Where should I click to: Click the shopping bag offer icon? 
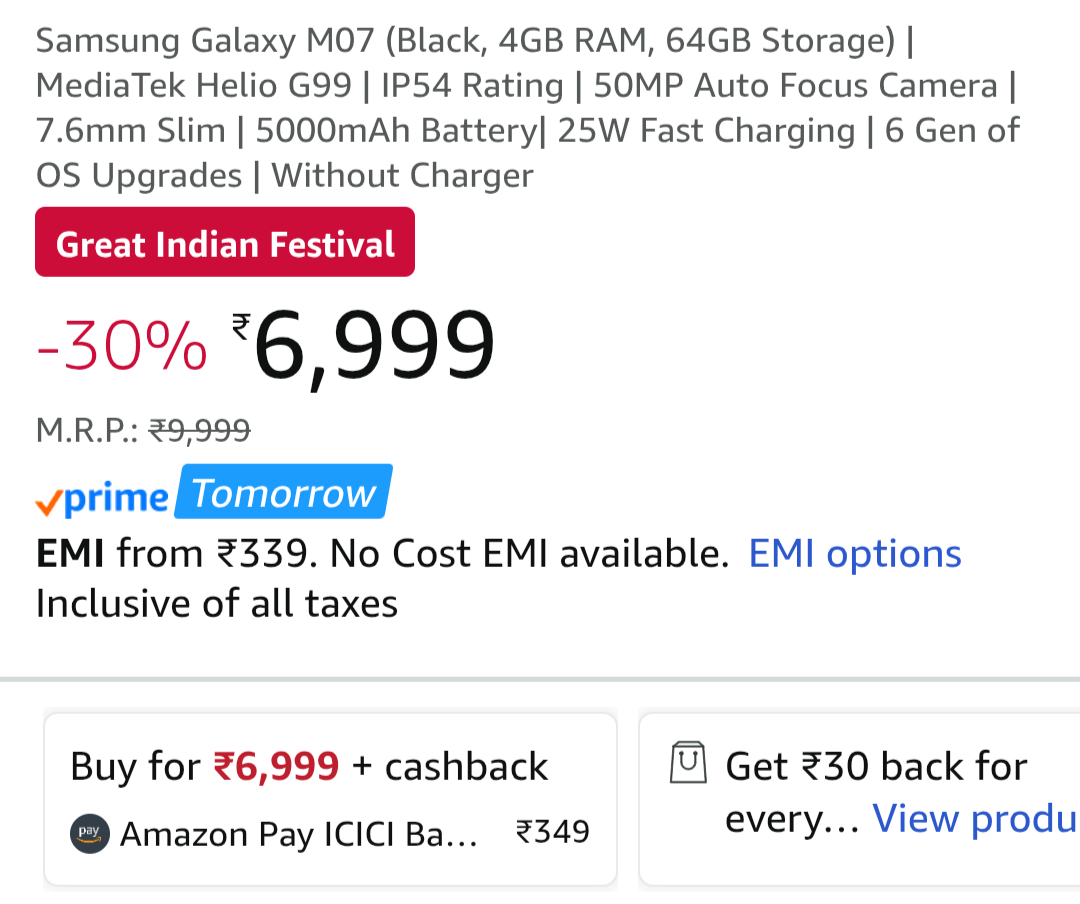coord(687,765)
